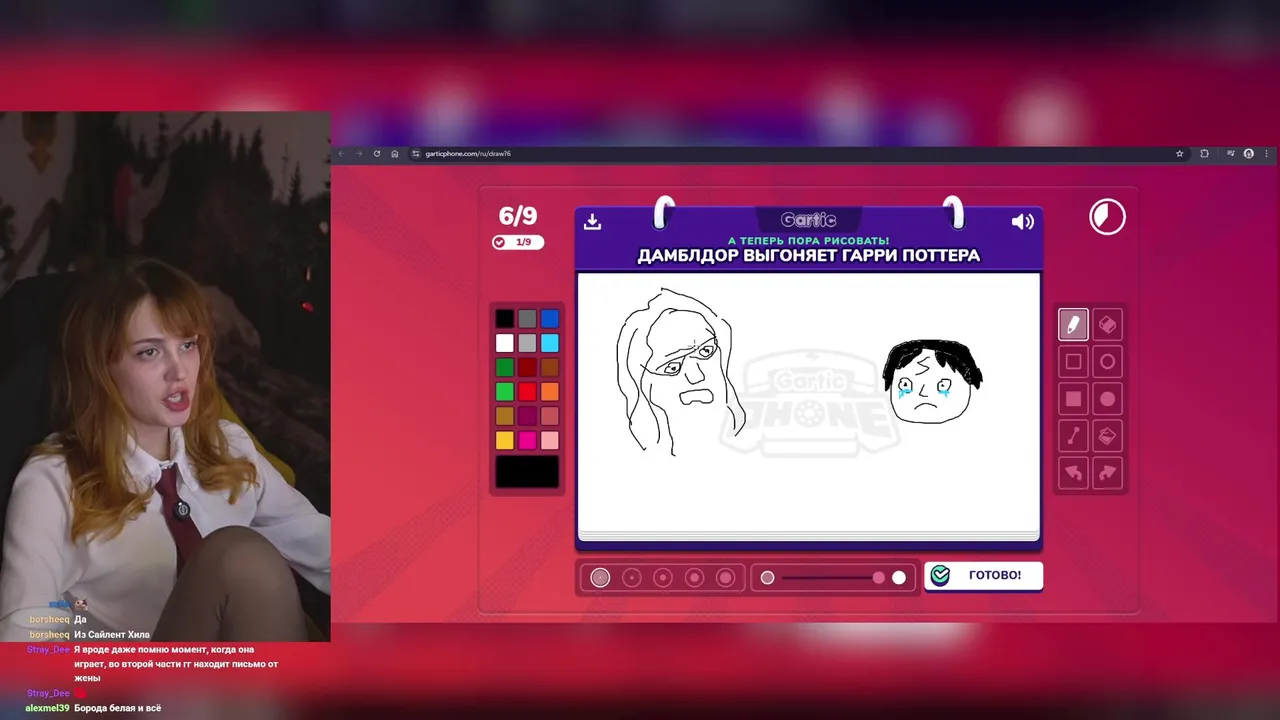Pick the dark green color swatch
This screenshot has height=720, width=1280.
(x=505, y=367)
